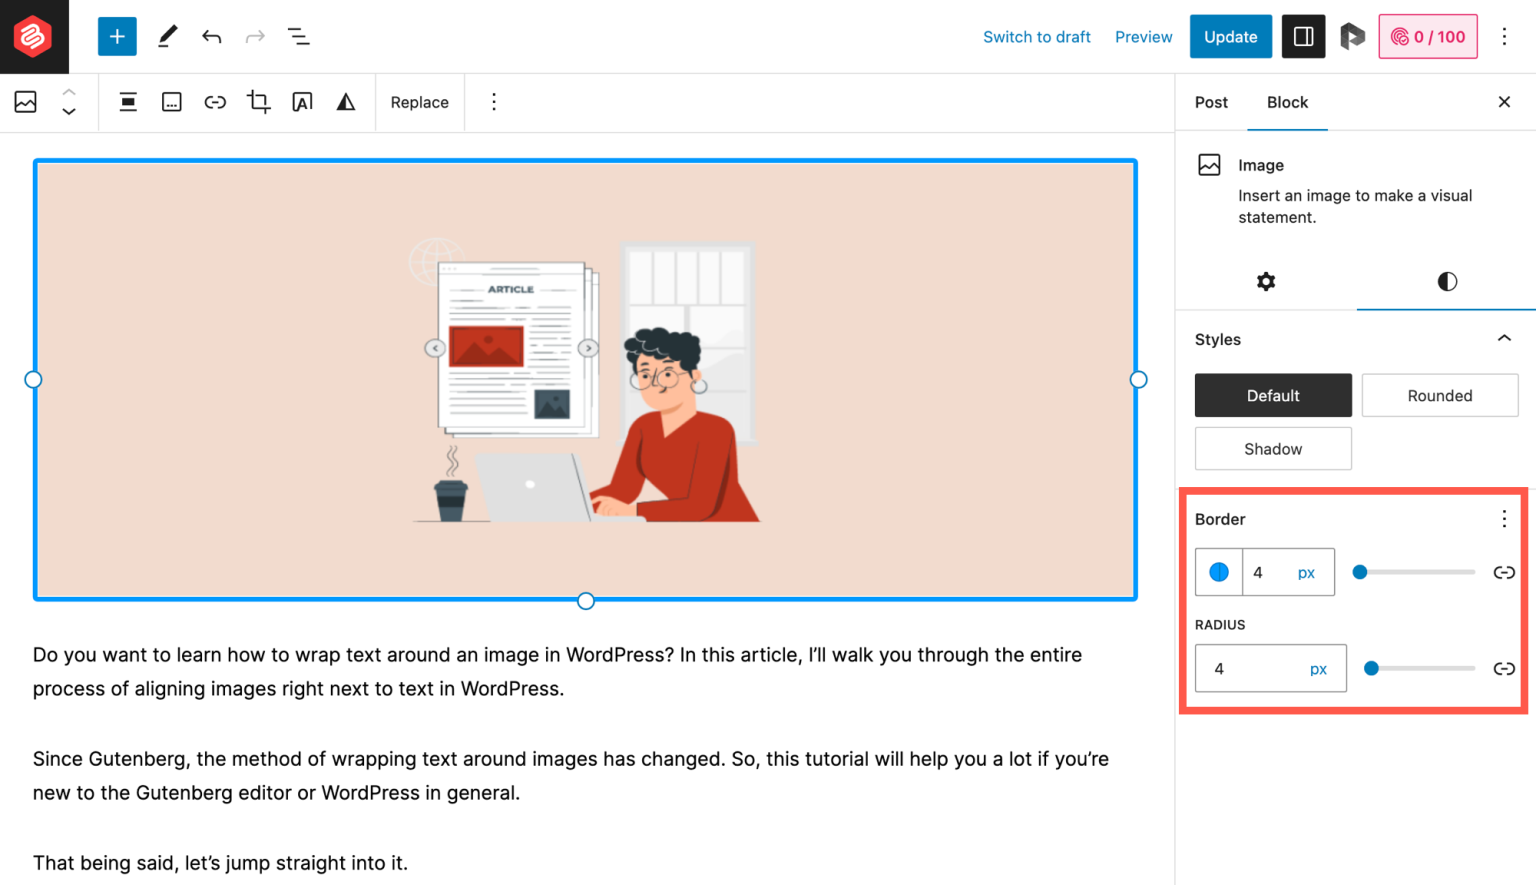
Task: Open the 0 / 100 SEO score
Action: pyautogui.click(x=1428, y=37)
